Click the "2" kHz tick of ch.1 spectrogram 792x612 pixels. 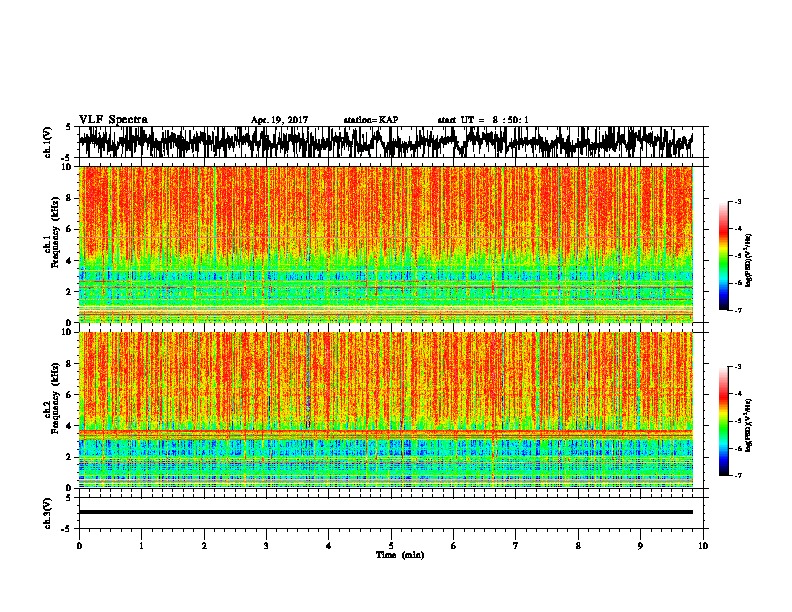pos(69,292)
